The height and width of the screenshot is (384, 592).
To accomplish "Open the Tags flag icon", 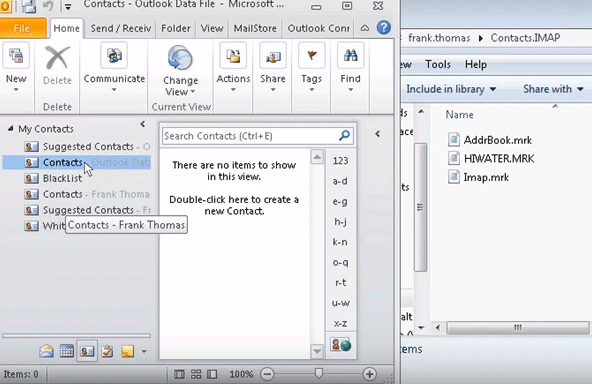I will (x=311, y=56).
